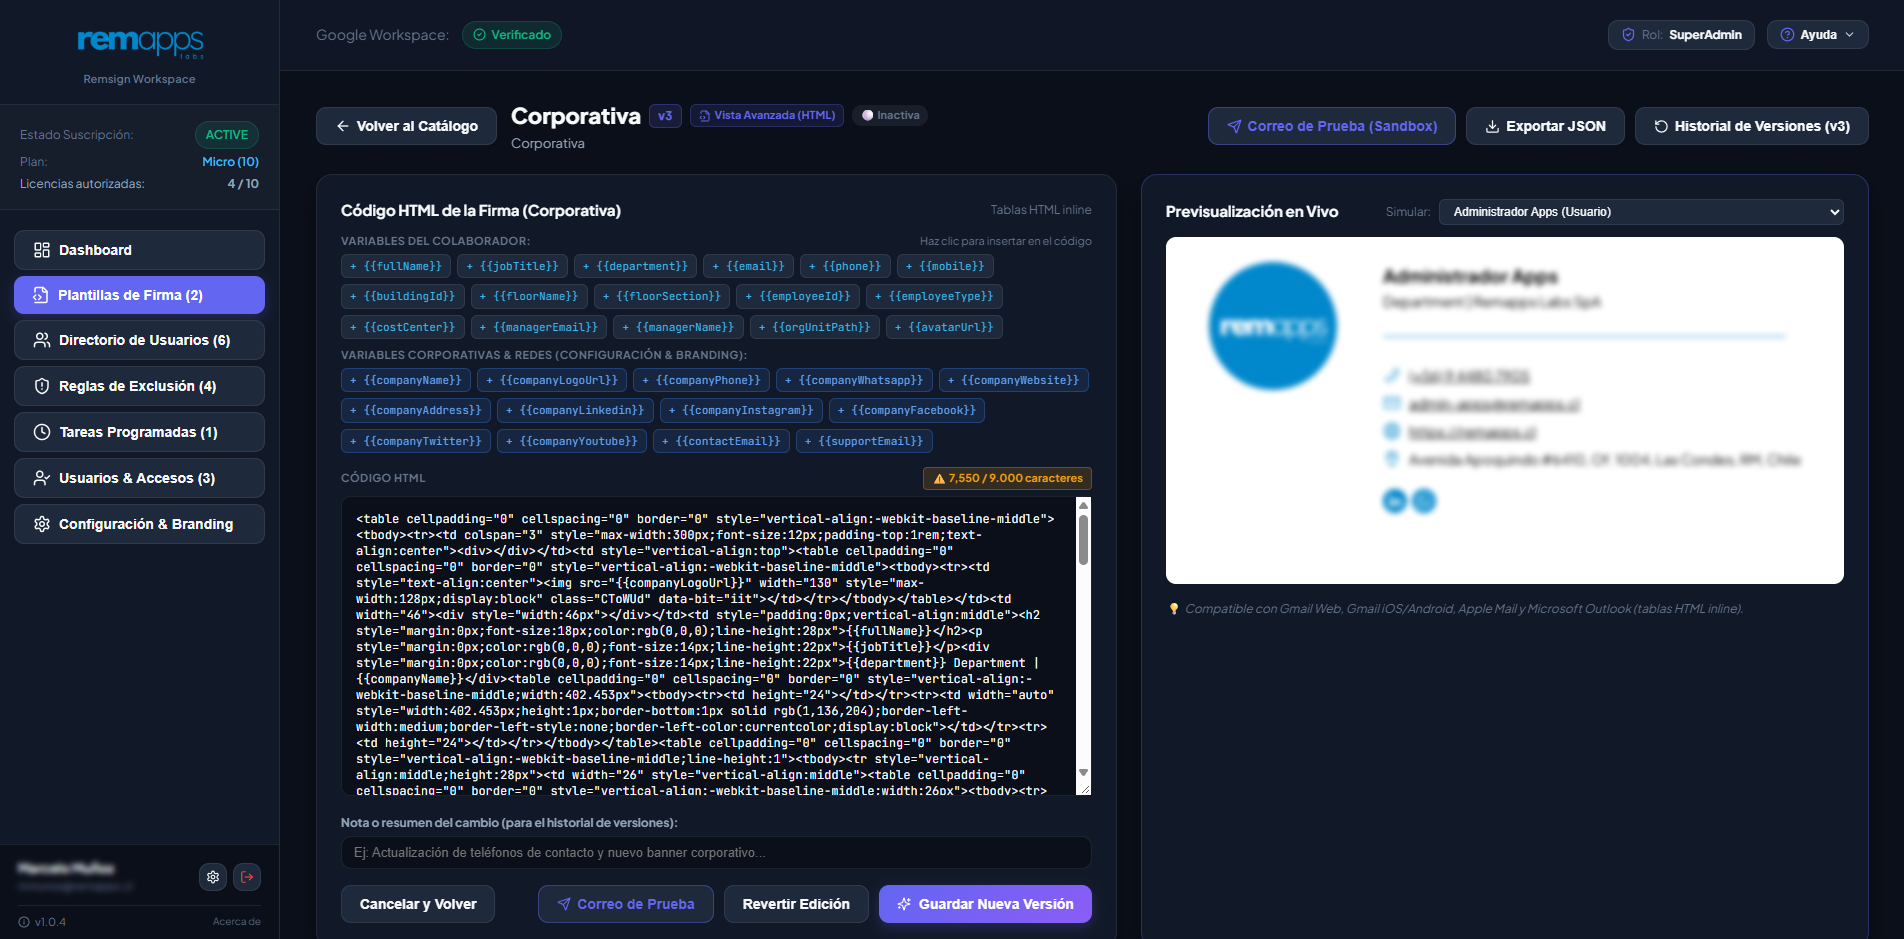Click the code editor scrollbar down arrow
The image size is (1904, 939).
click(1083, 773)
